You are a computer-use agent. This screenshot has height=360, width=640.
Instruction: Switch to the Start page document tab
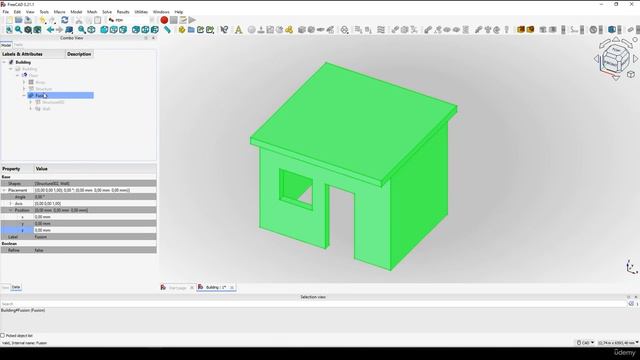(177, 287)
